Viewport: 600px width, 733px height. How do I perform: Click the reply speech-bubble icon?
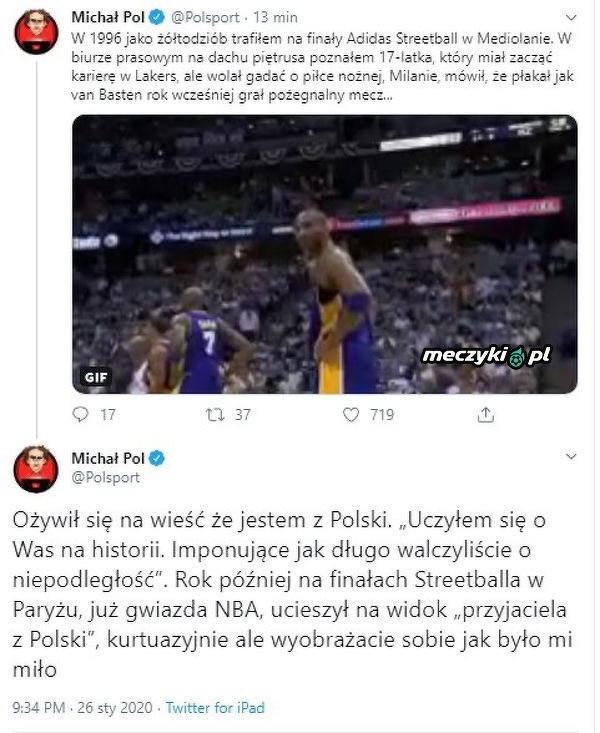click(x=81, y=414)
